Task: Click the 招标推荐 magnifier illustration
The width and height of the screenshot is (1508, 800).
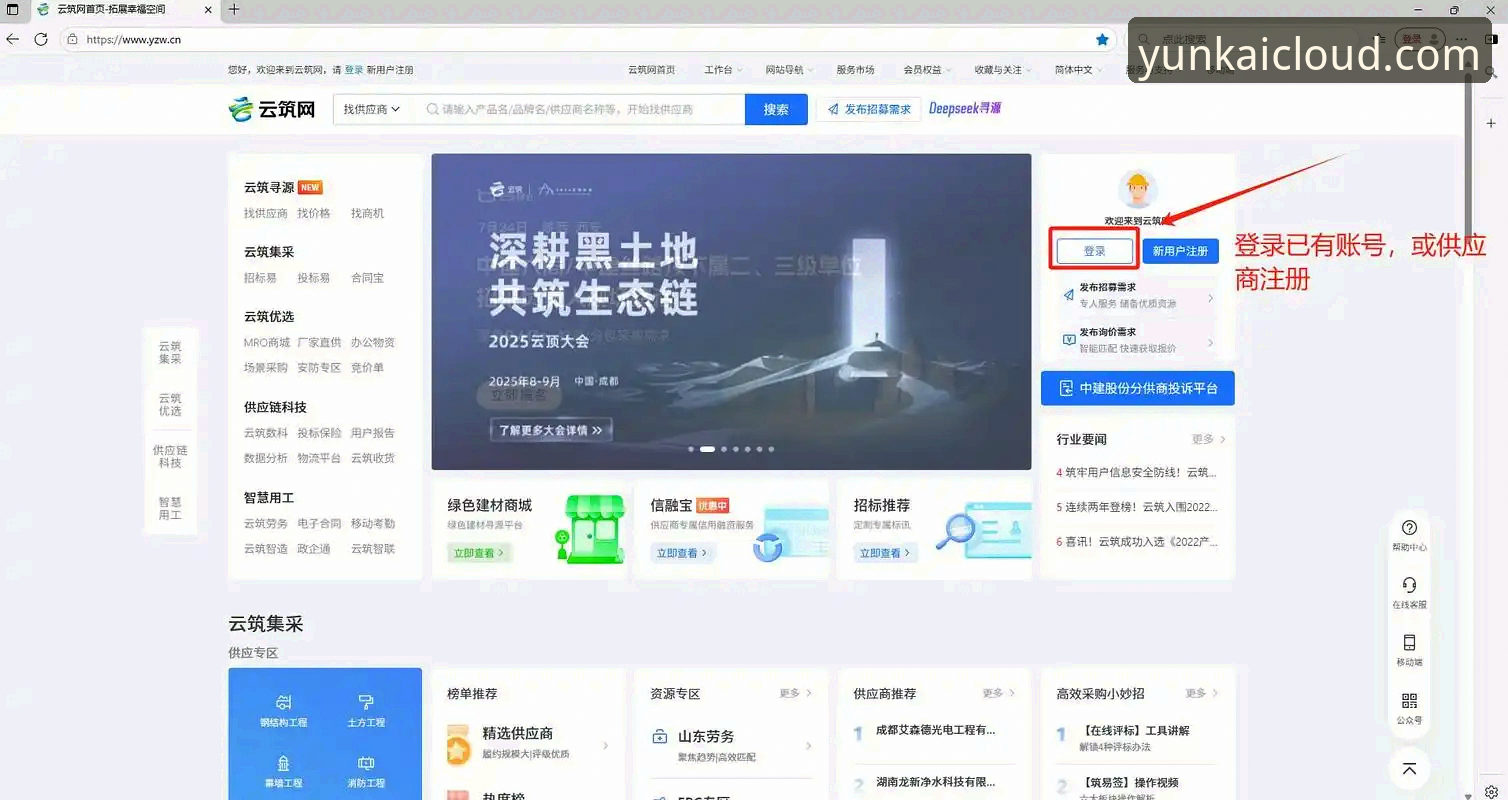Action: coord(982,530)
